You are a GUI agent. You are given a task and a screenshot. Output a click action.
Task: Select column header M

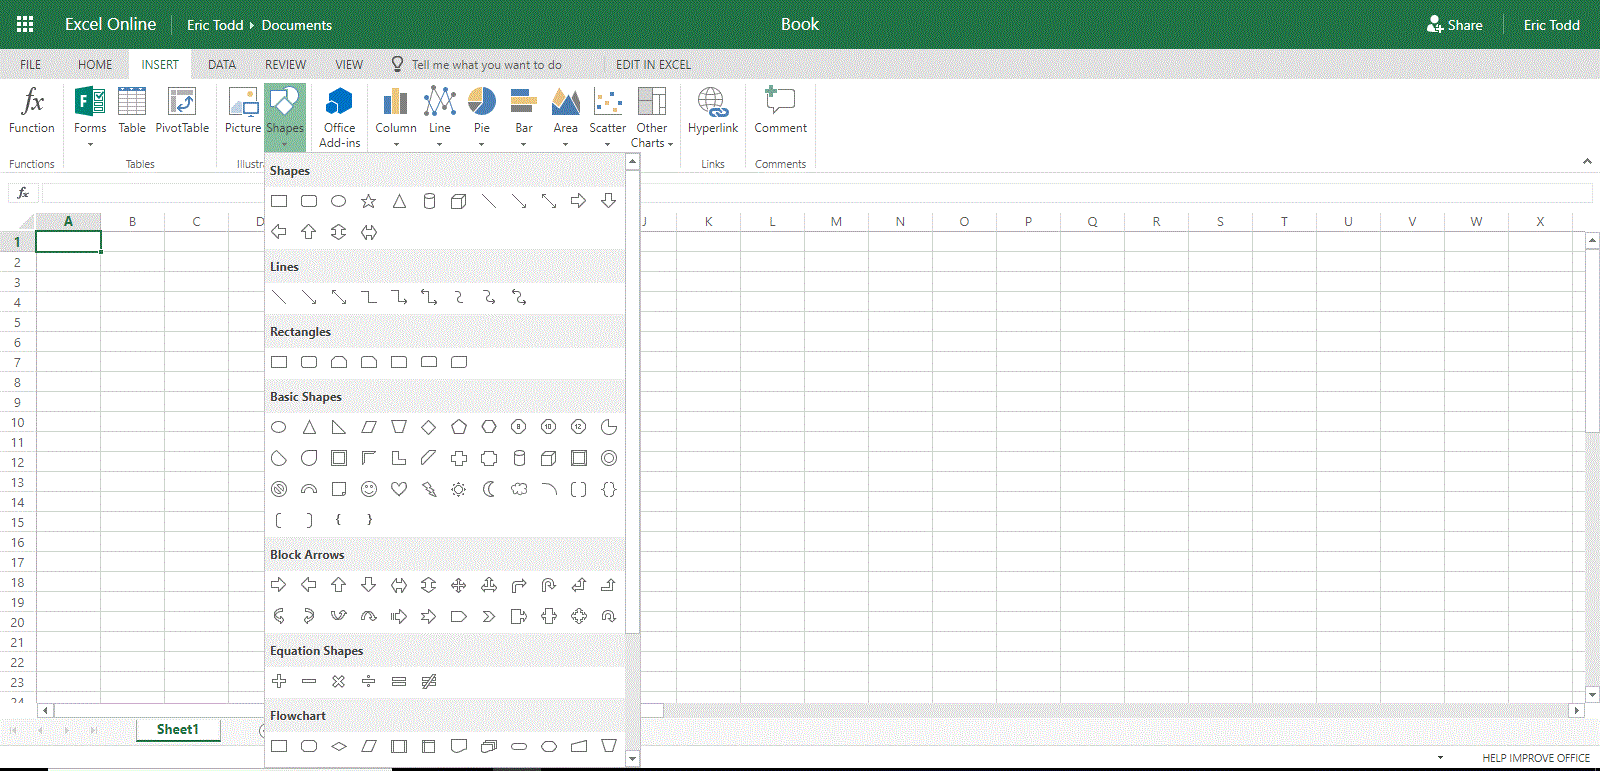coord(836,221)
